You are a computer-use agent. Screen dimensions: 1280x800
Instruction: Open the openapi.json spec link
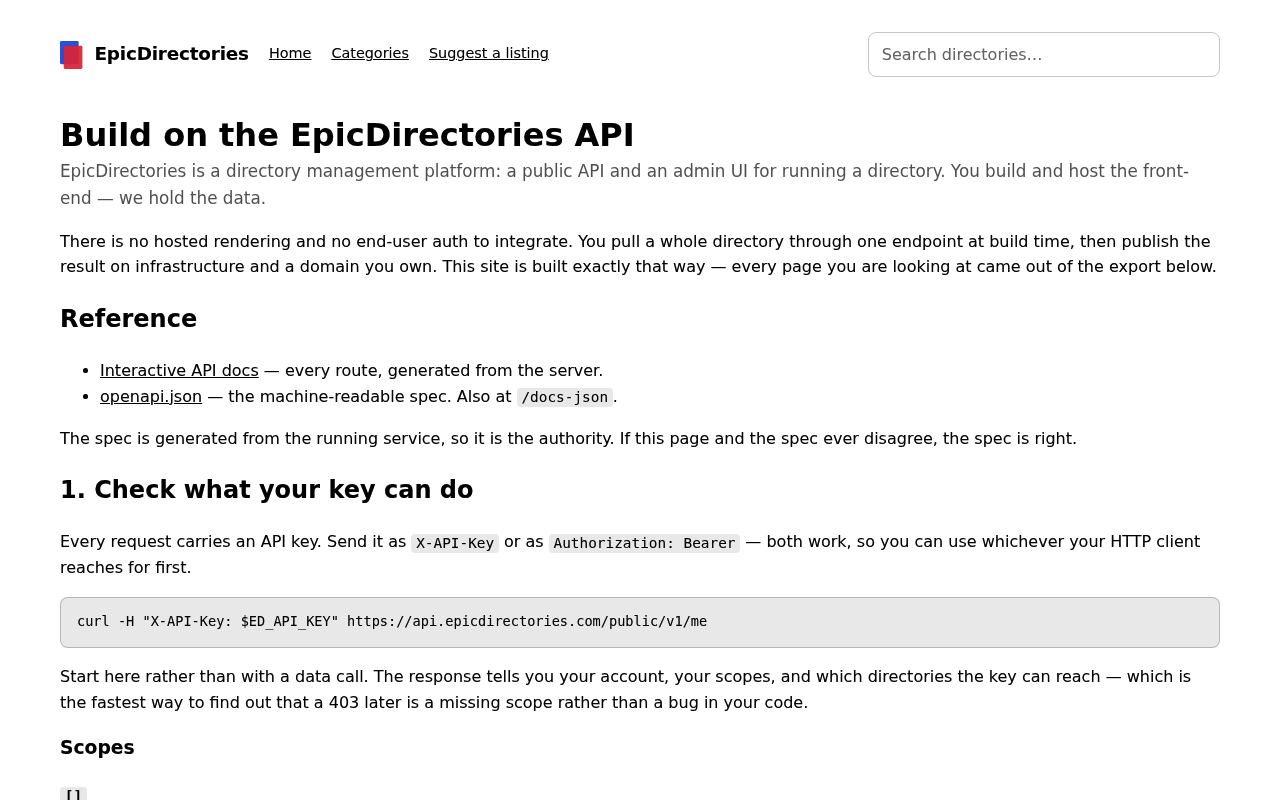coord(151,396)
